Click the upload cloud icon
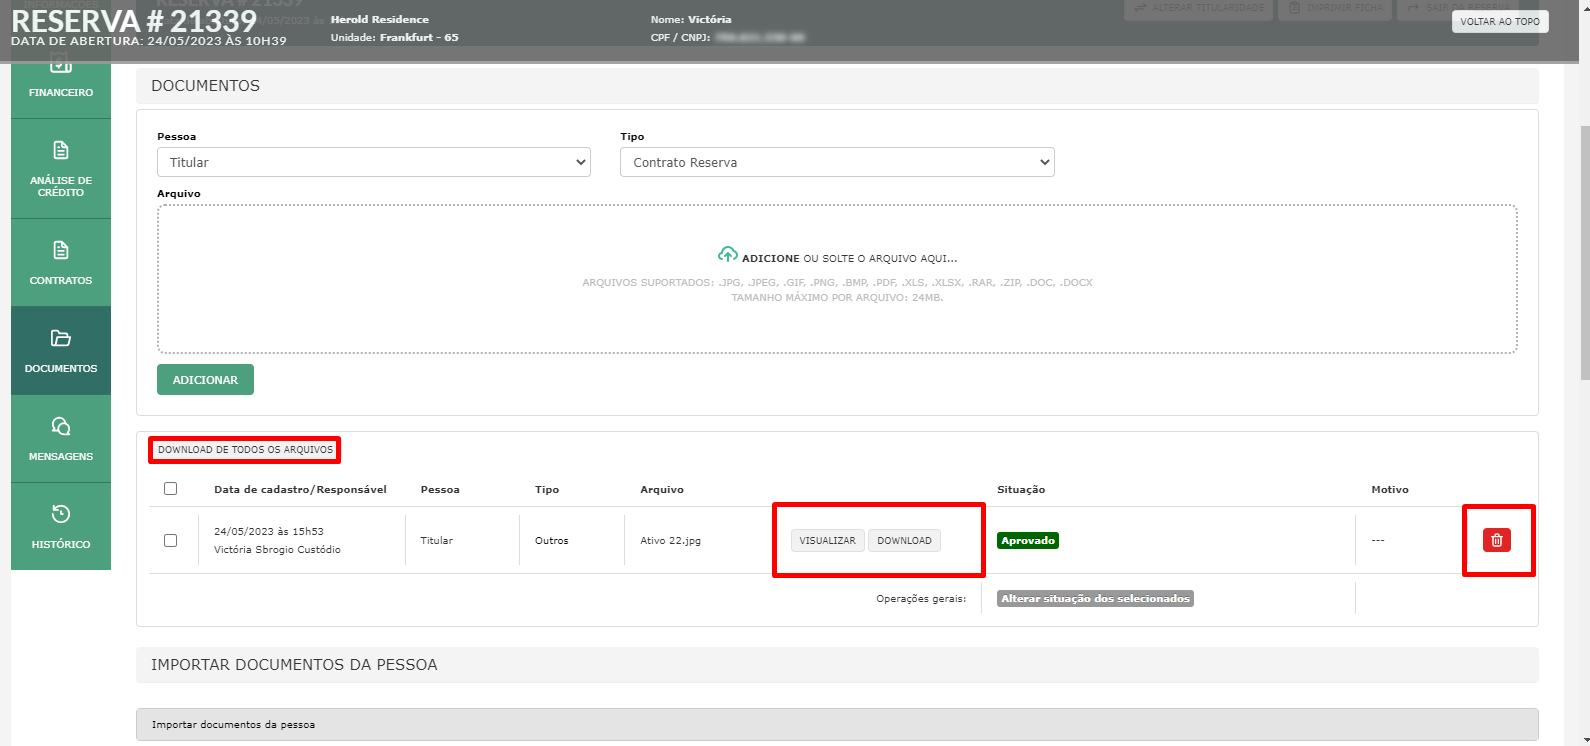1590x746 pixels. coord(728,254)
